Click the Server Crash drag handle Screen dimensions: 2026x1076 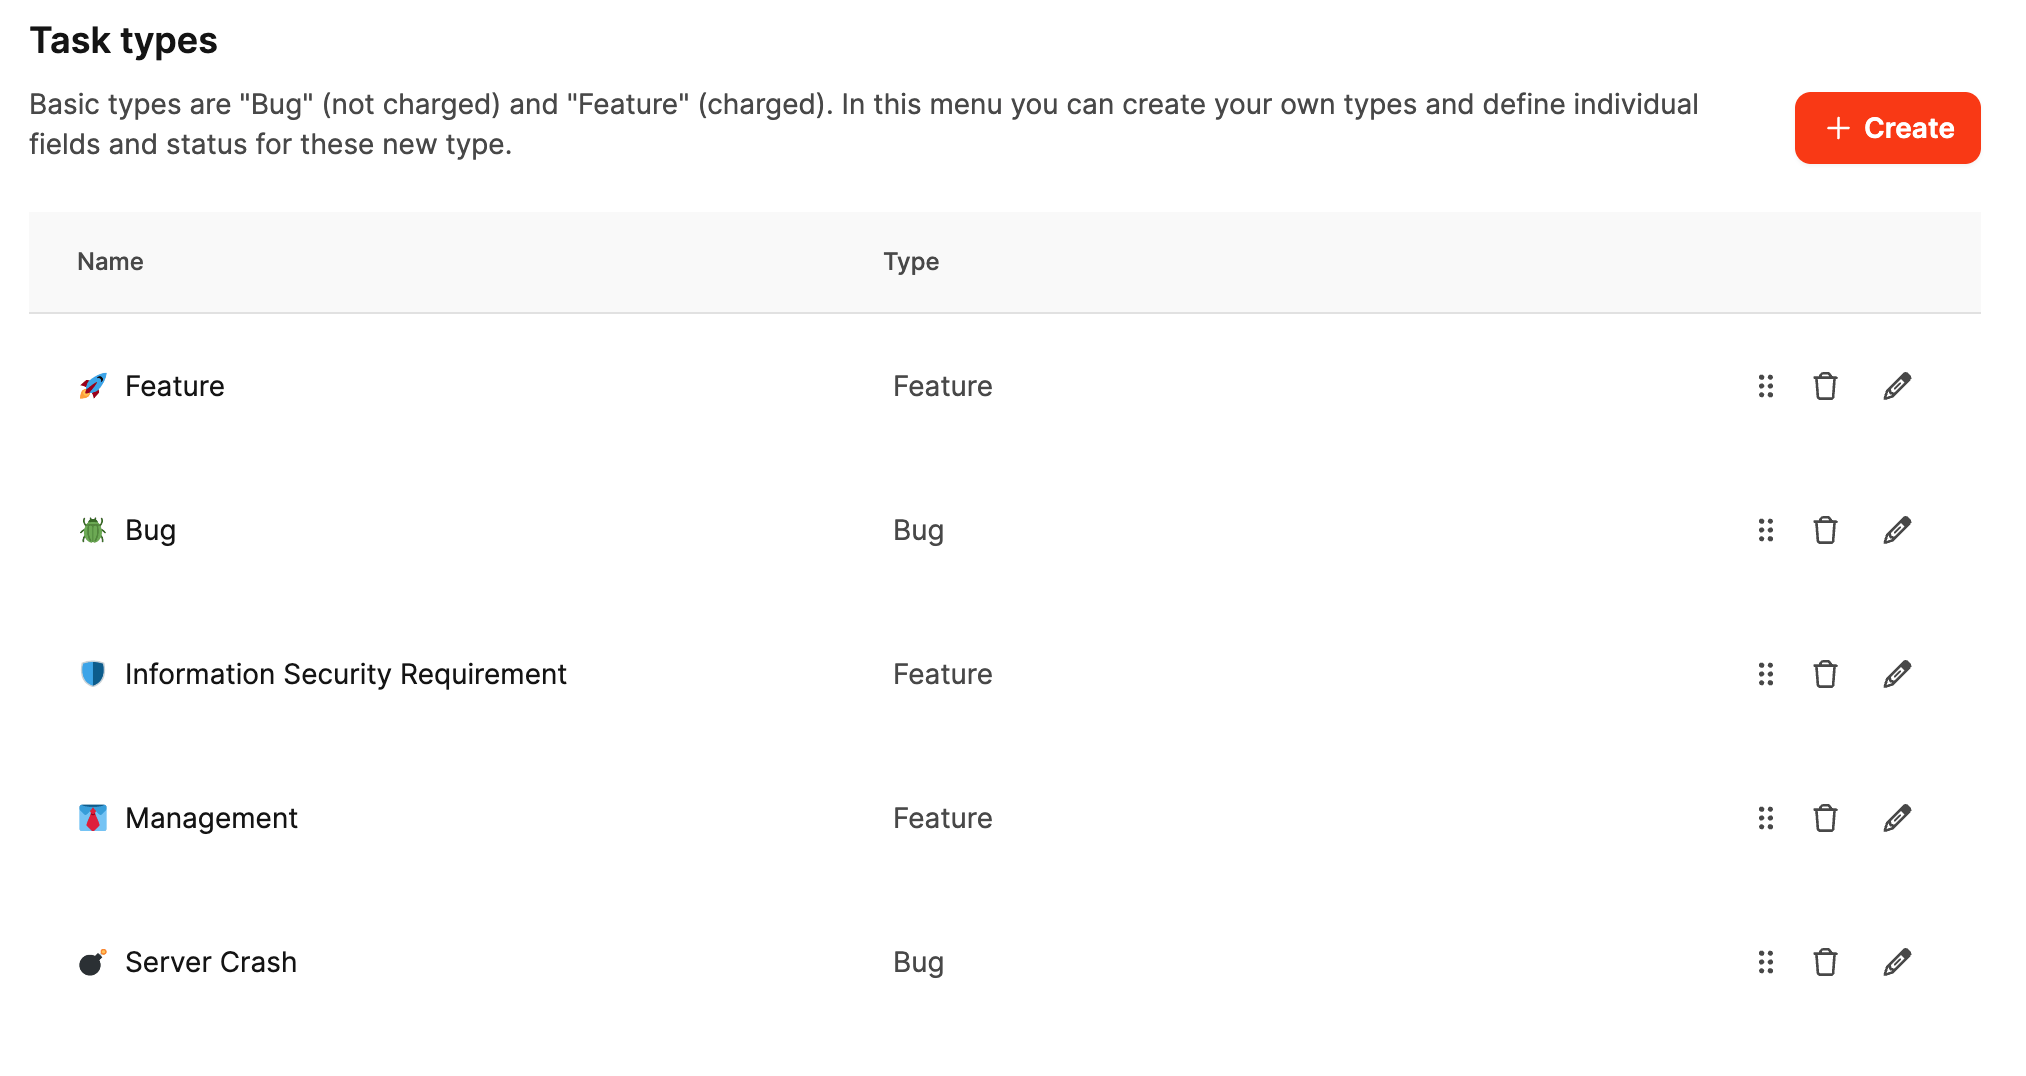coord(1766,962)
